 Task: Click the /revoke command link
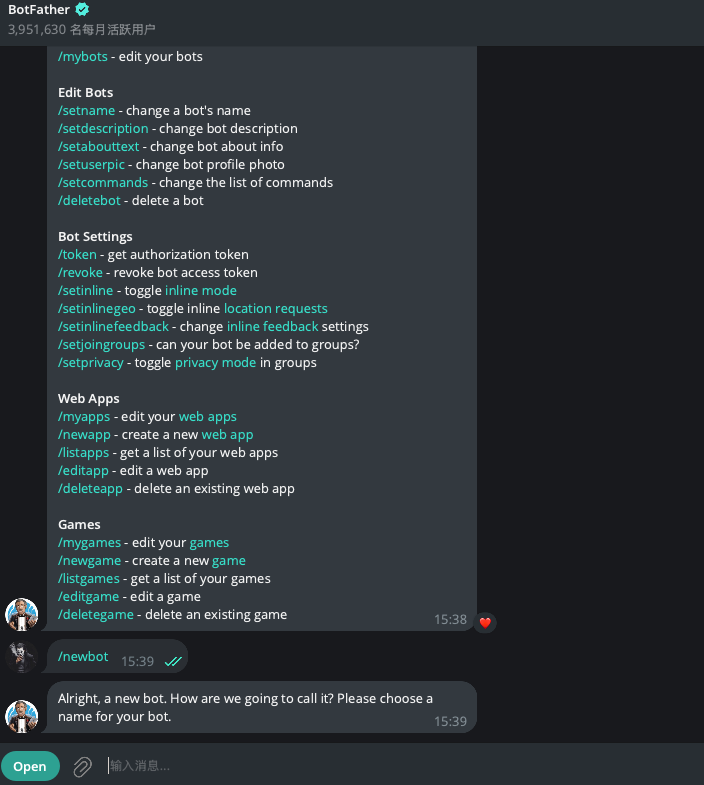82,273
